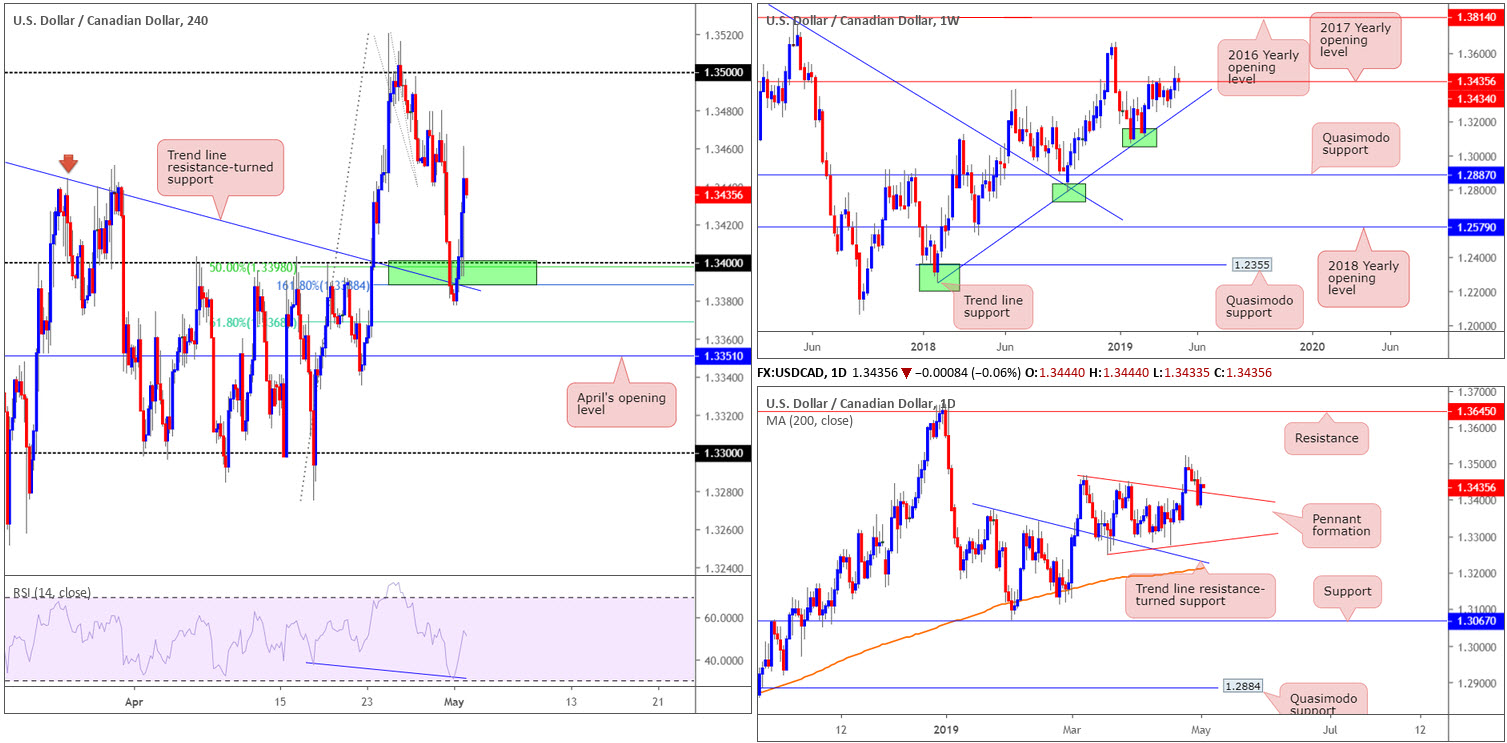The width and height of the screenshot is (1507, 743).
Task: Select the '50.00%(1.33980)' Fibonacci label
Action: coord(252,268)
